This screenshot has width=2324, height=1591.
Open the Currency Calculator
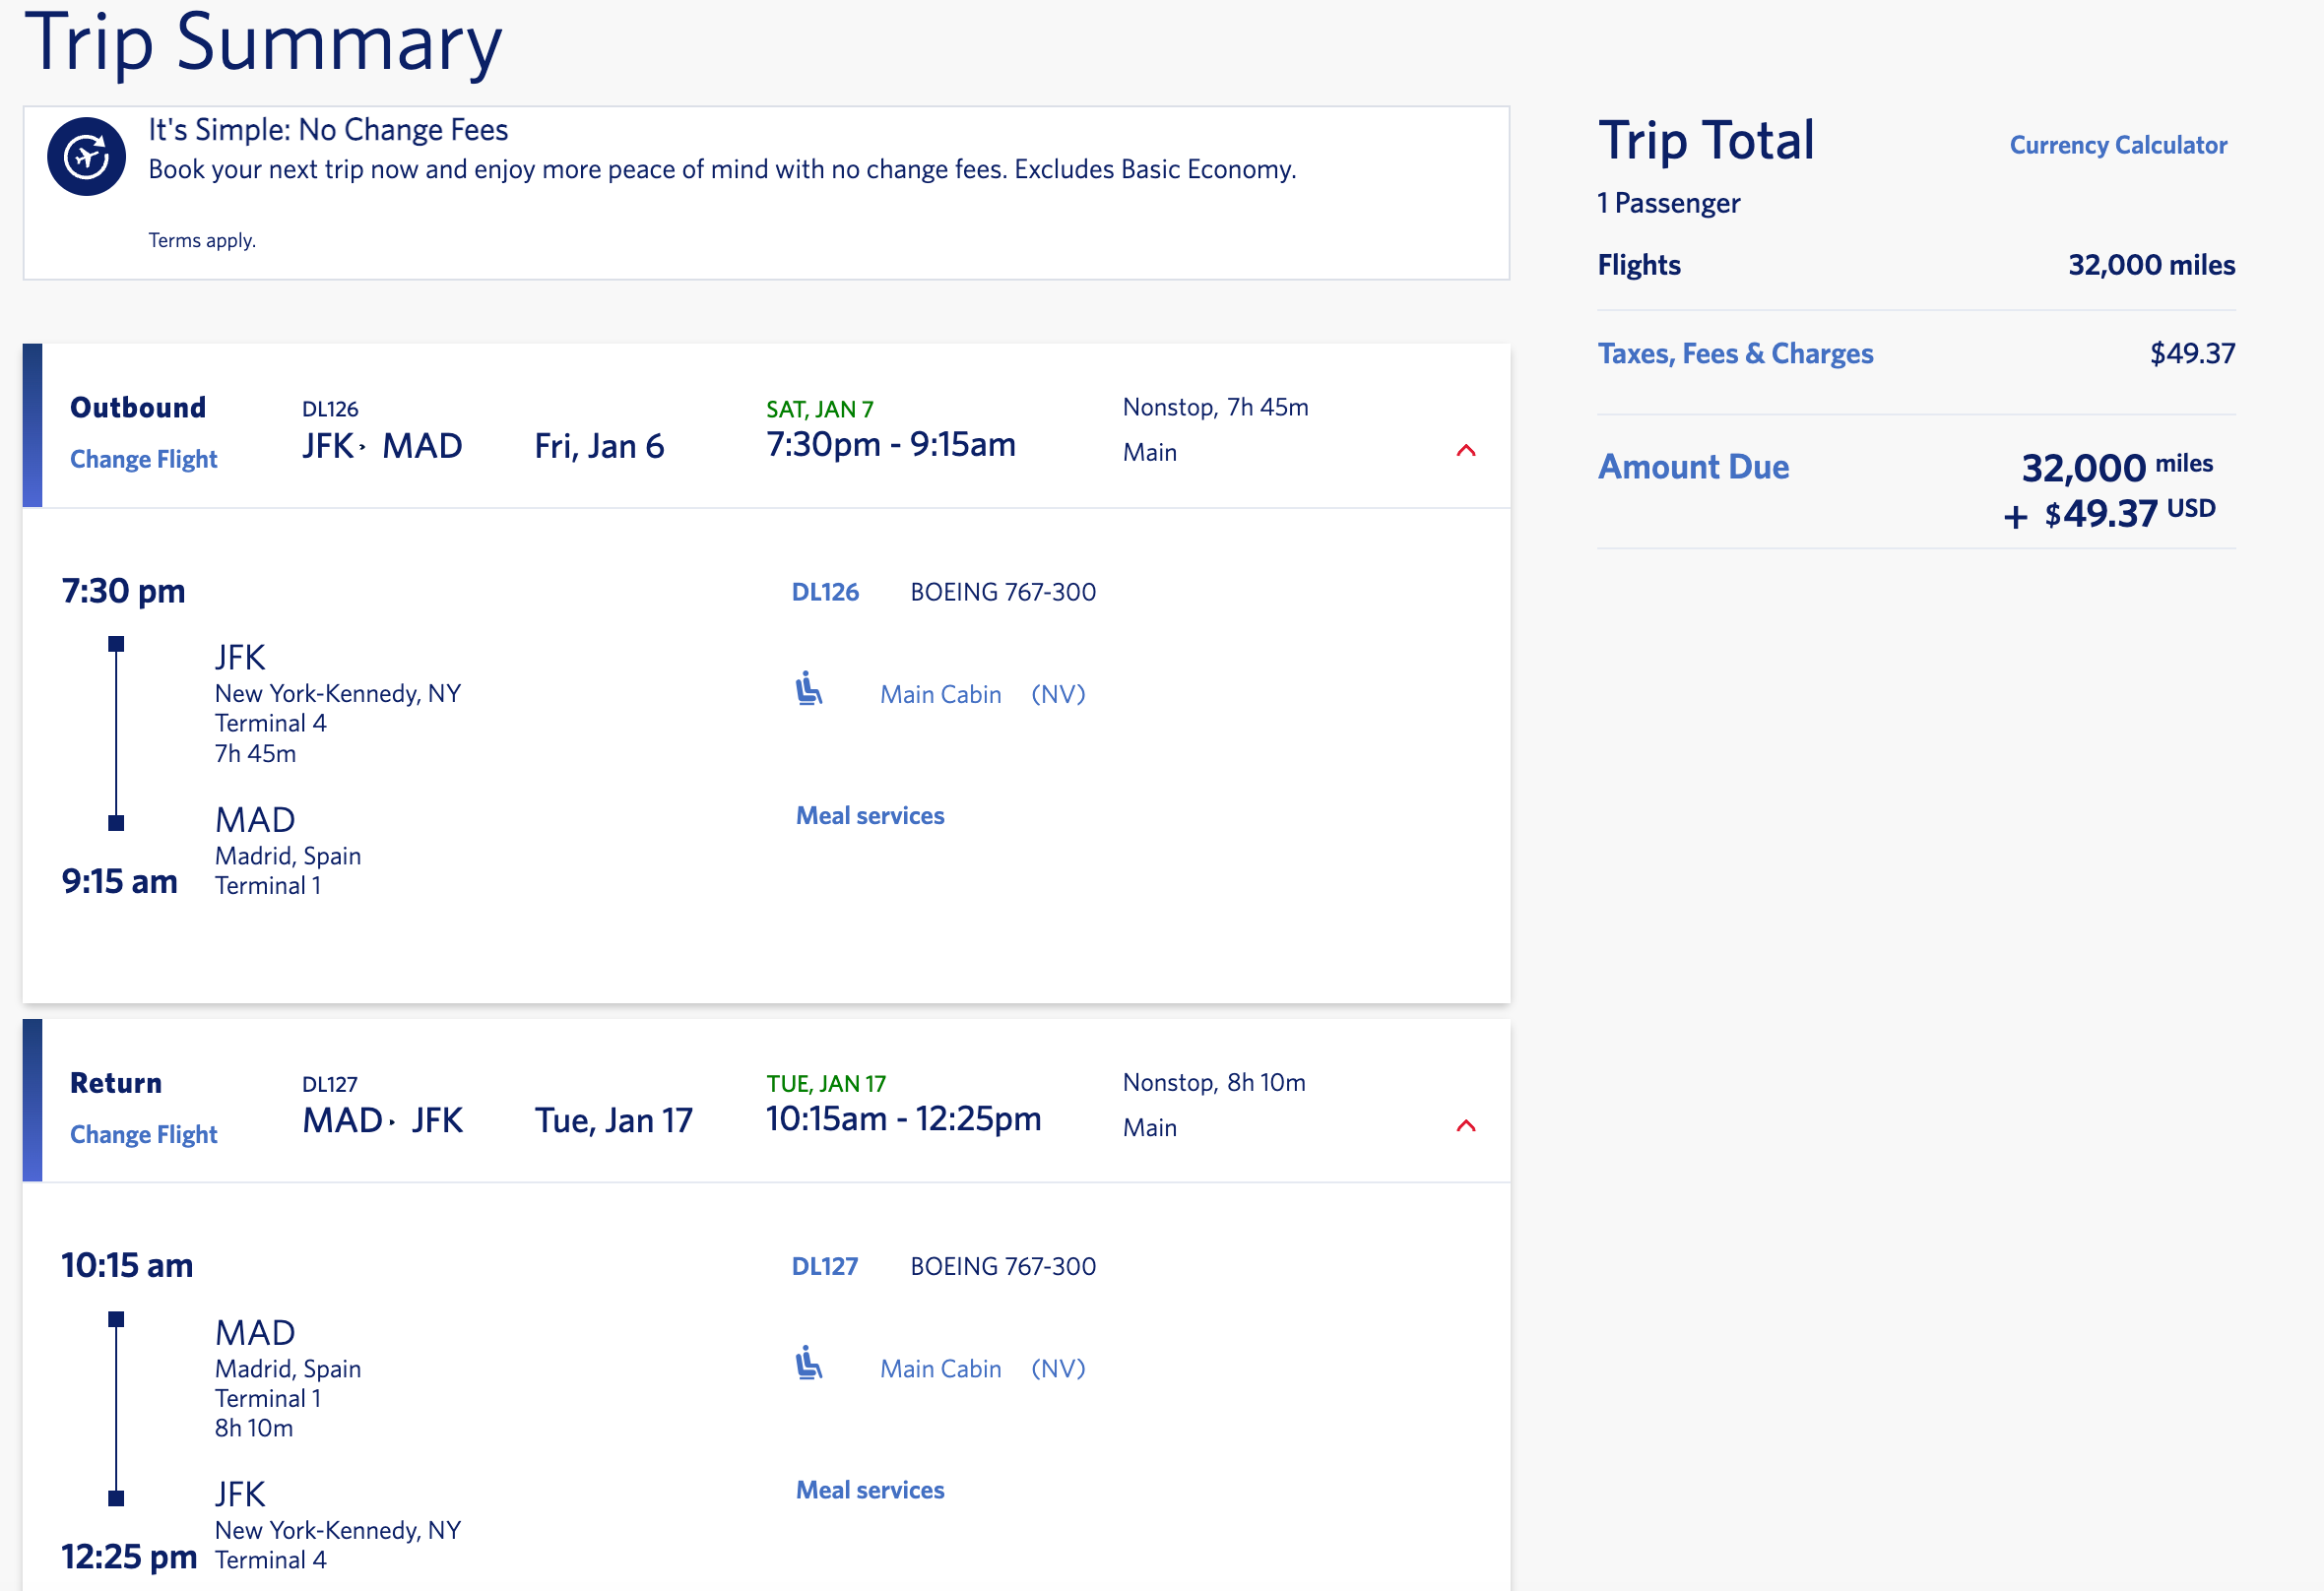[x=2117, y=145]
